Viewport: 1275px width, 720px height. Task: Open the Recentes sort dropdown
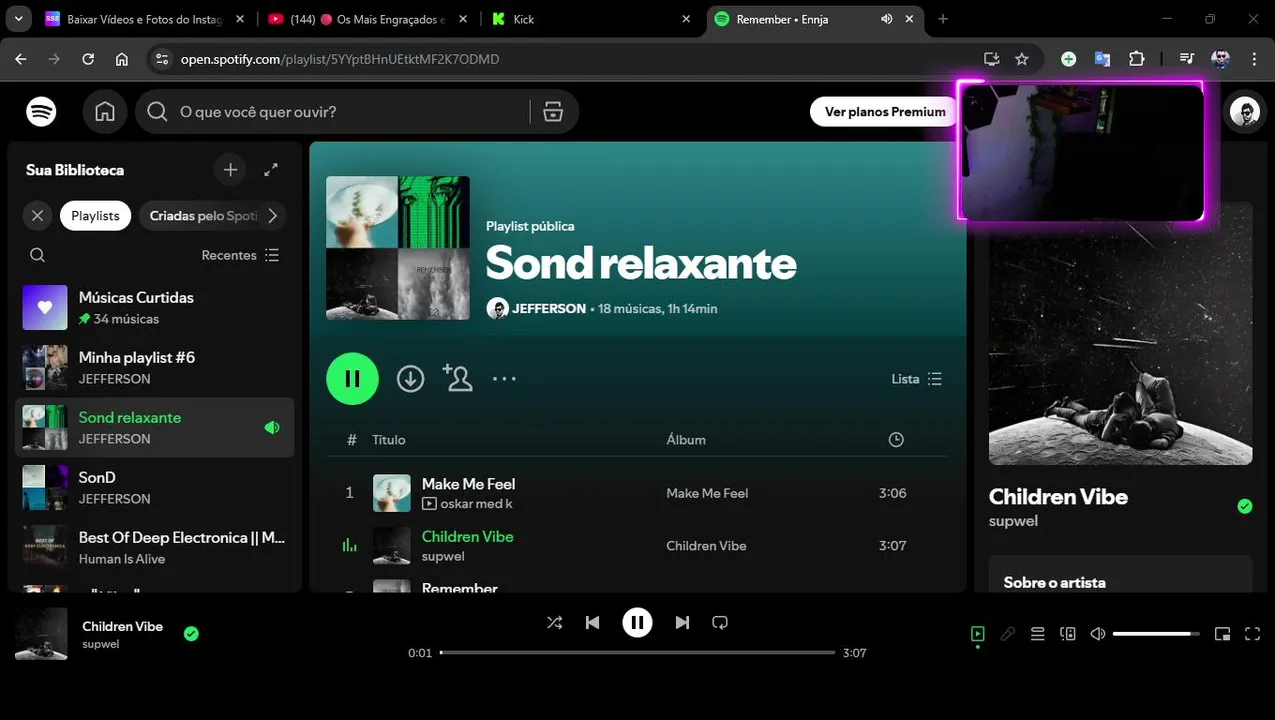point(240,255)
